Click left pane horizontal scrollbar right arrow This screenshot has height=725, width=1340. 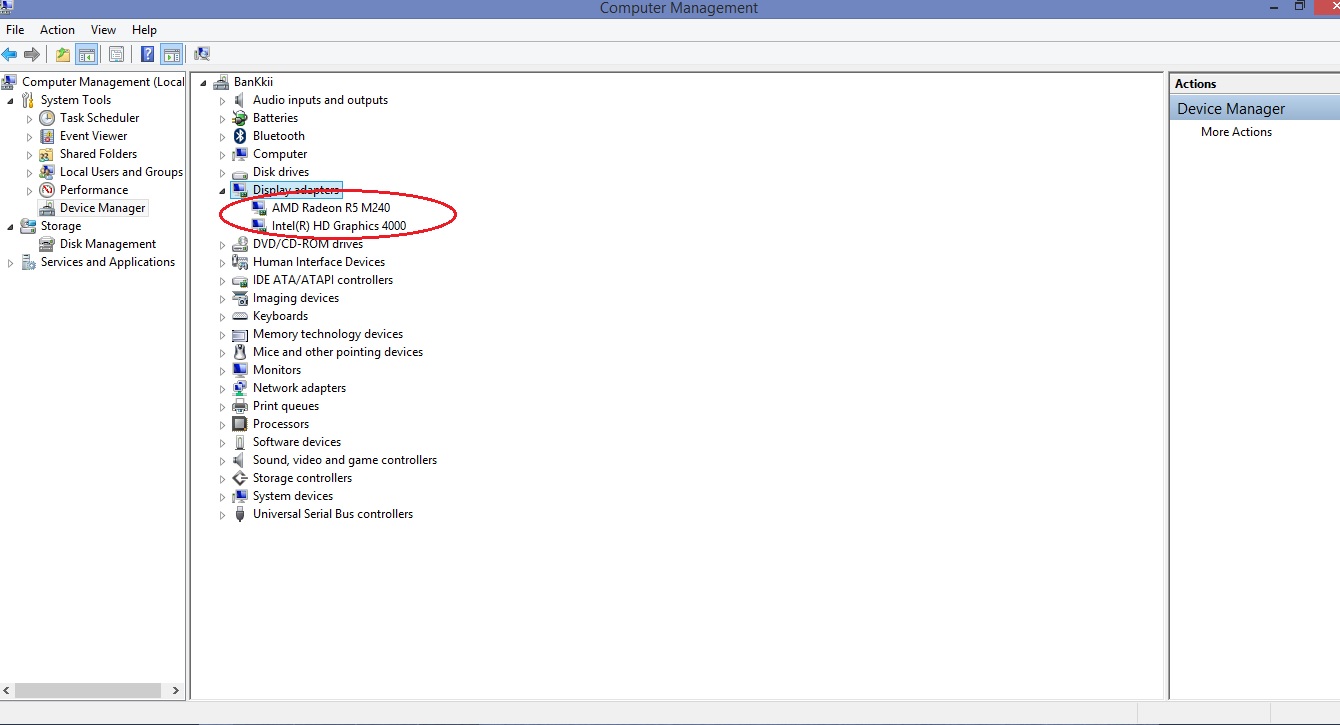tap(177, 690)
